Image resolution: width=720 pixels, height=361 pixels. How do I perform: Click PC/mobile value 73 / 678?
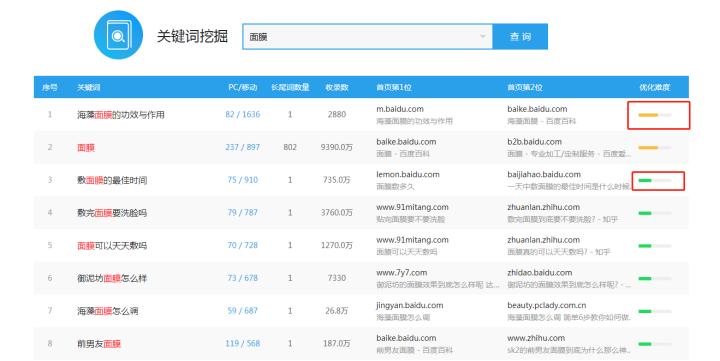coord(242,277)
